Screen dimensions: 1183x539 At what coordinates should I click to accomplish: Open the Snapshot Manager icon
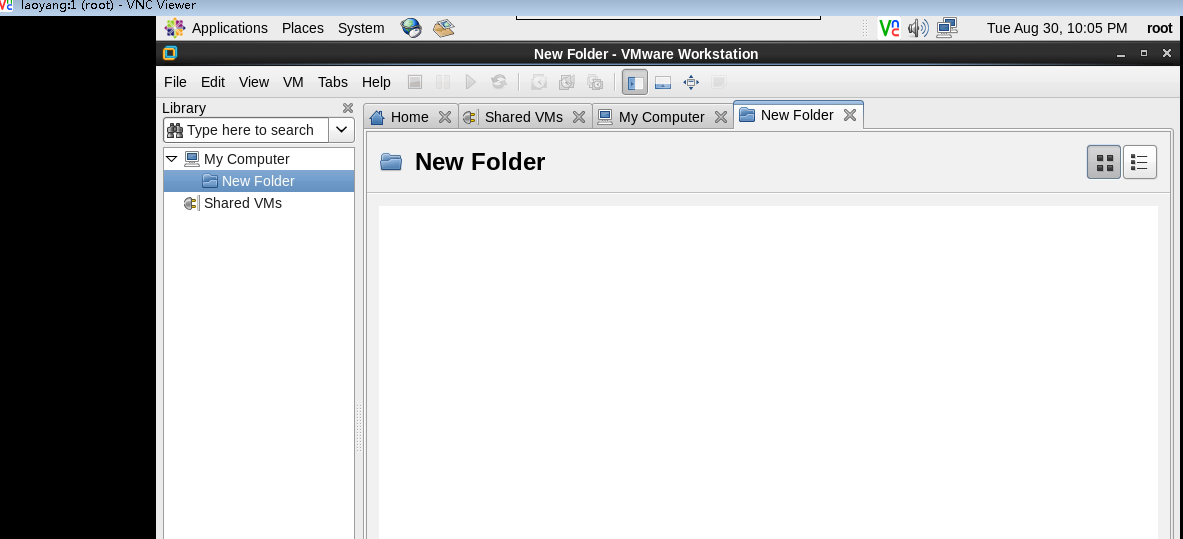(595, 82)
